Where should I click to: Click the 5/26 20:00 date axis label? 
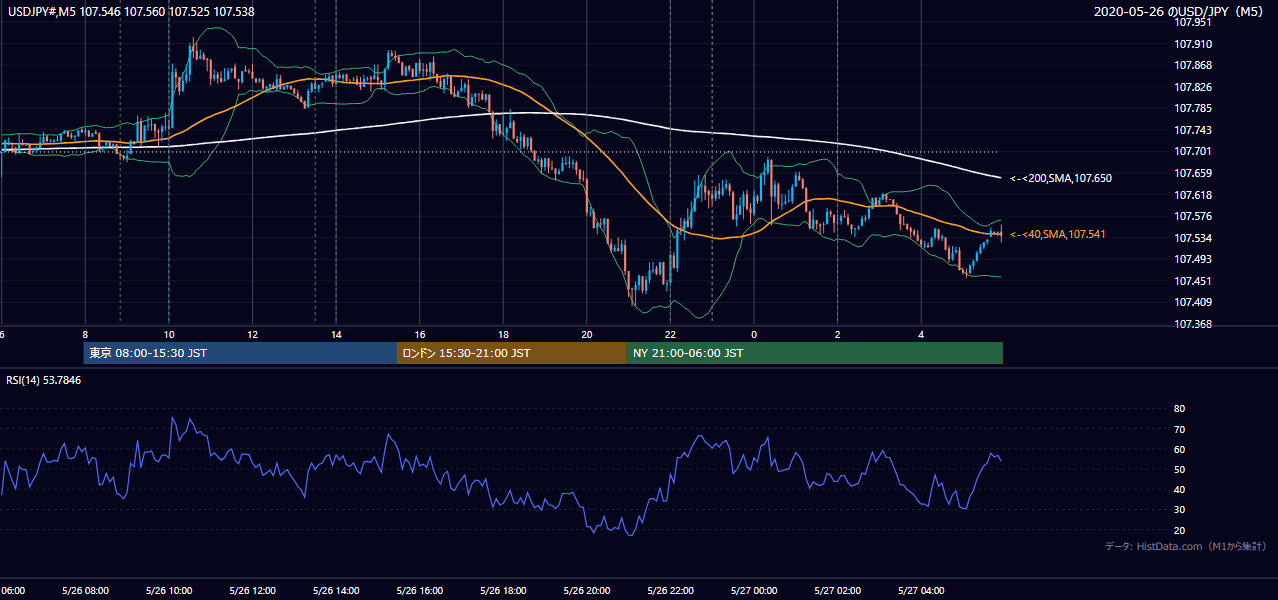click(587, 591)
